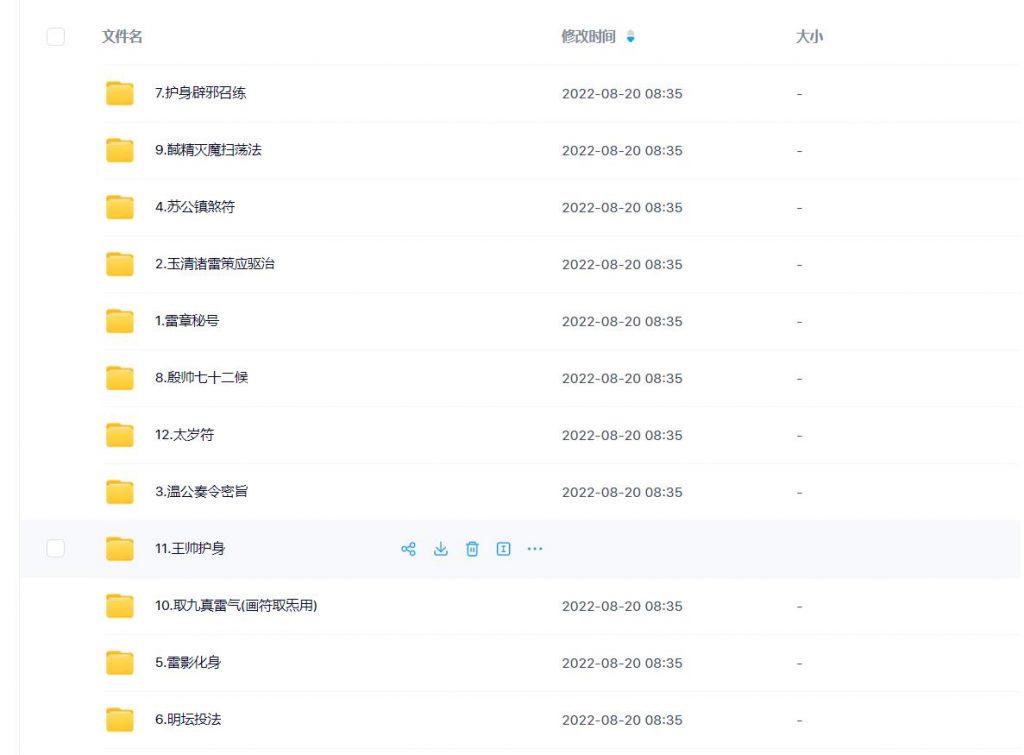Viewport: 1024px width, 755px height.
Task: Delete the 11.王帅护身 folder via trash icon
Action: pos(473,549)
